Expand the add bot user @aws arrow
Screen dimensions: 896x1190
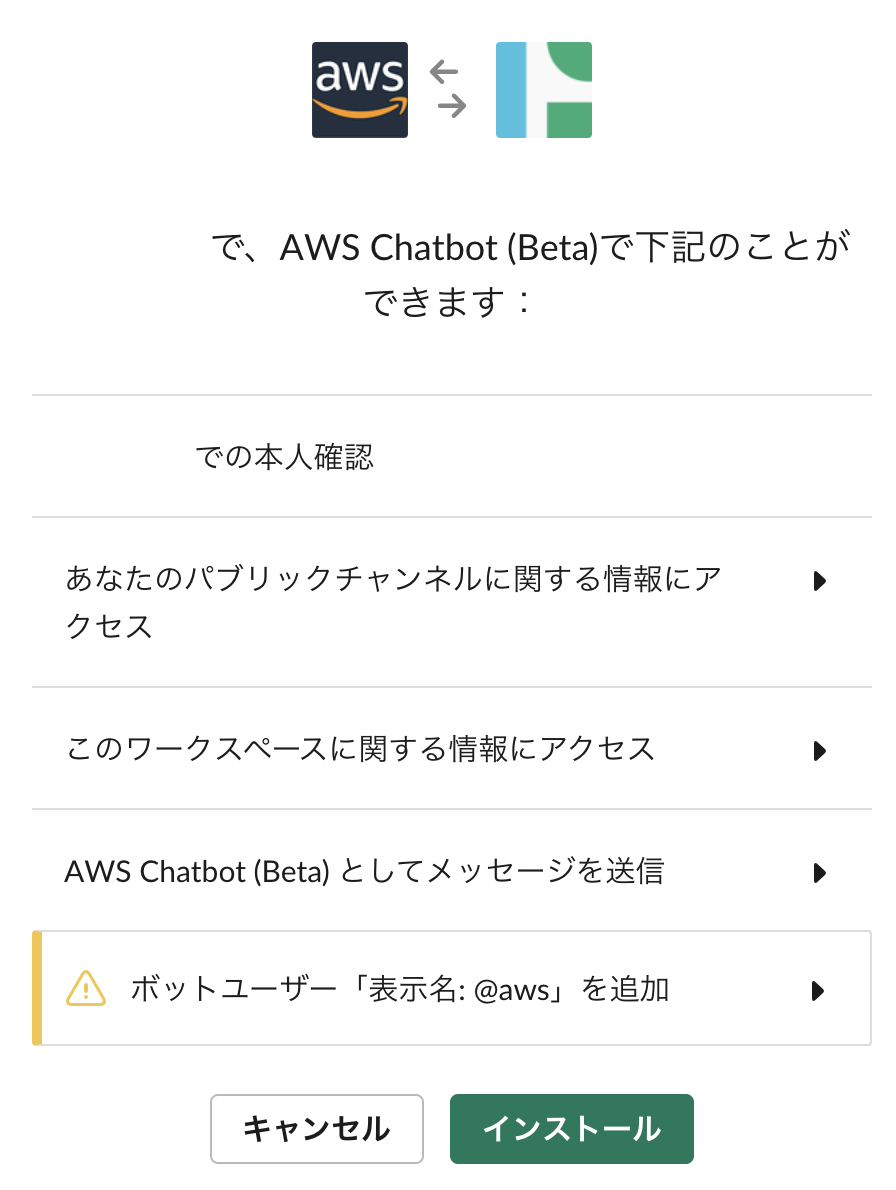click(817, 991)
